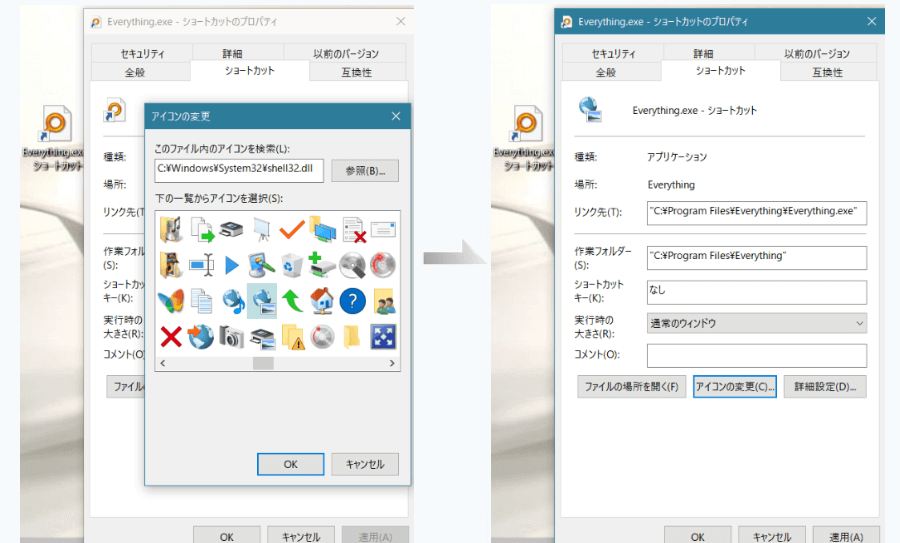Select the monitor with paintbrush icon

click(262, 265)
